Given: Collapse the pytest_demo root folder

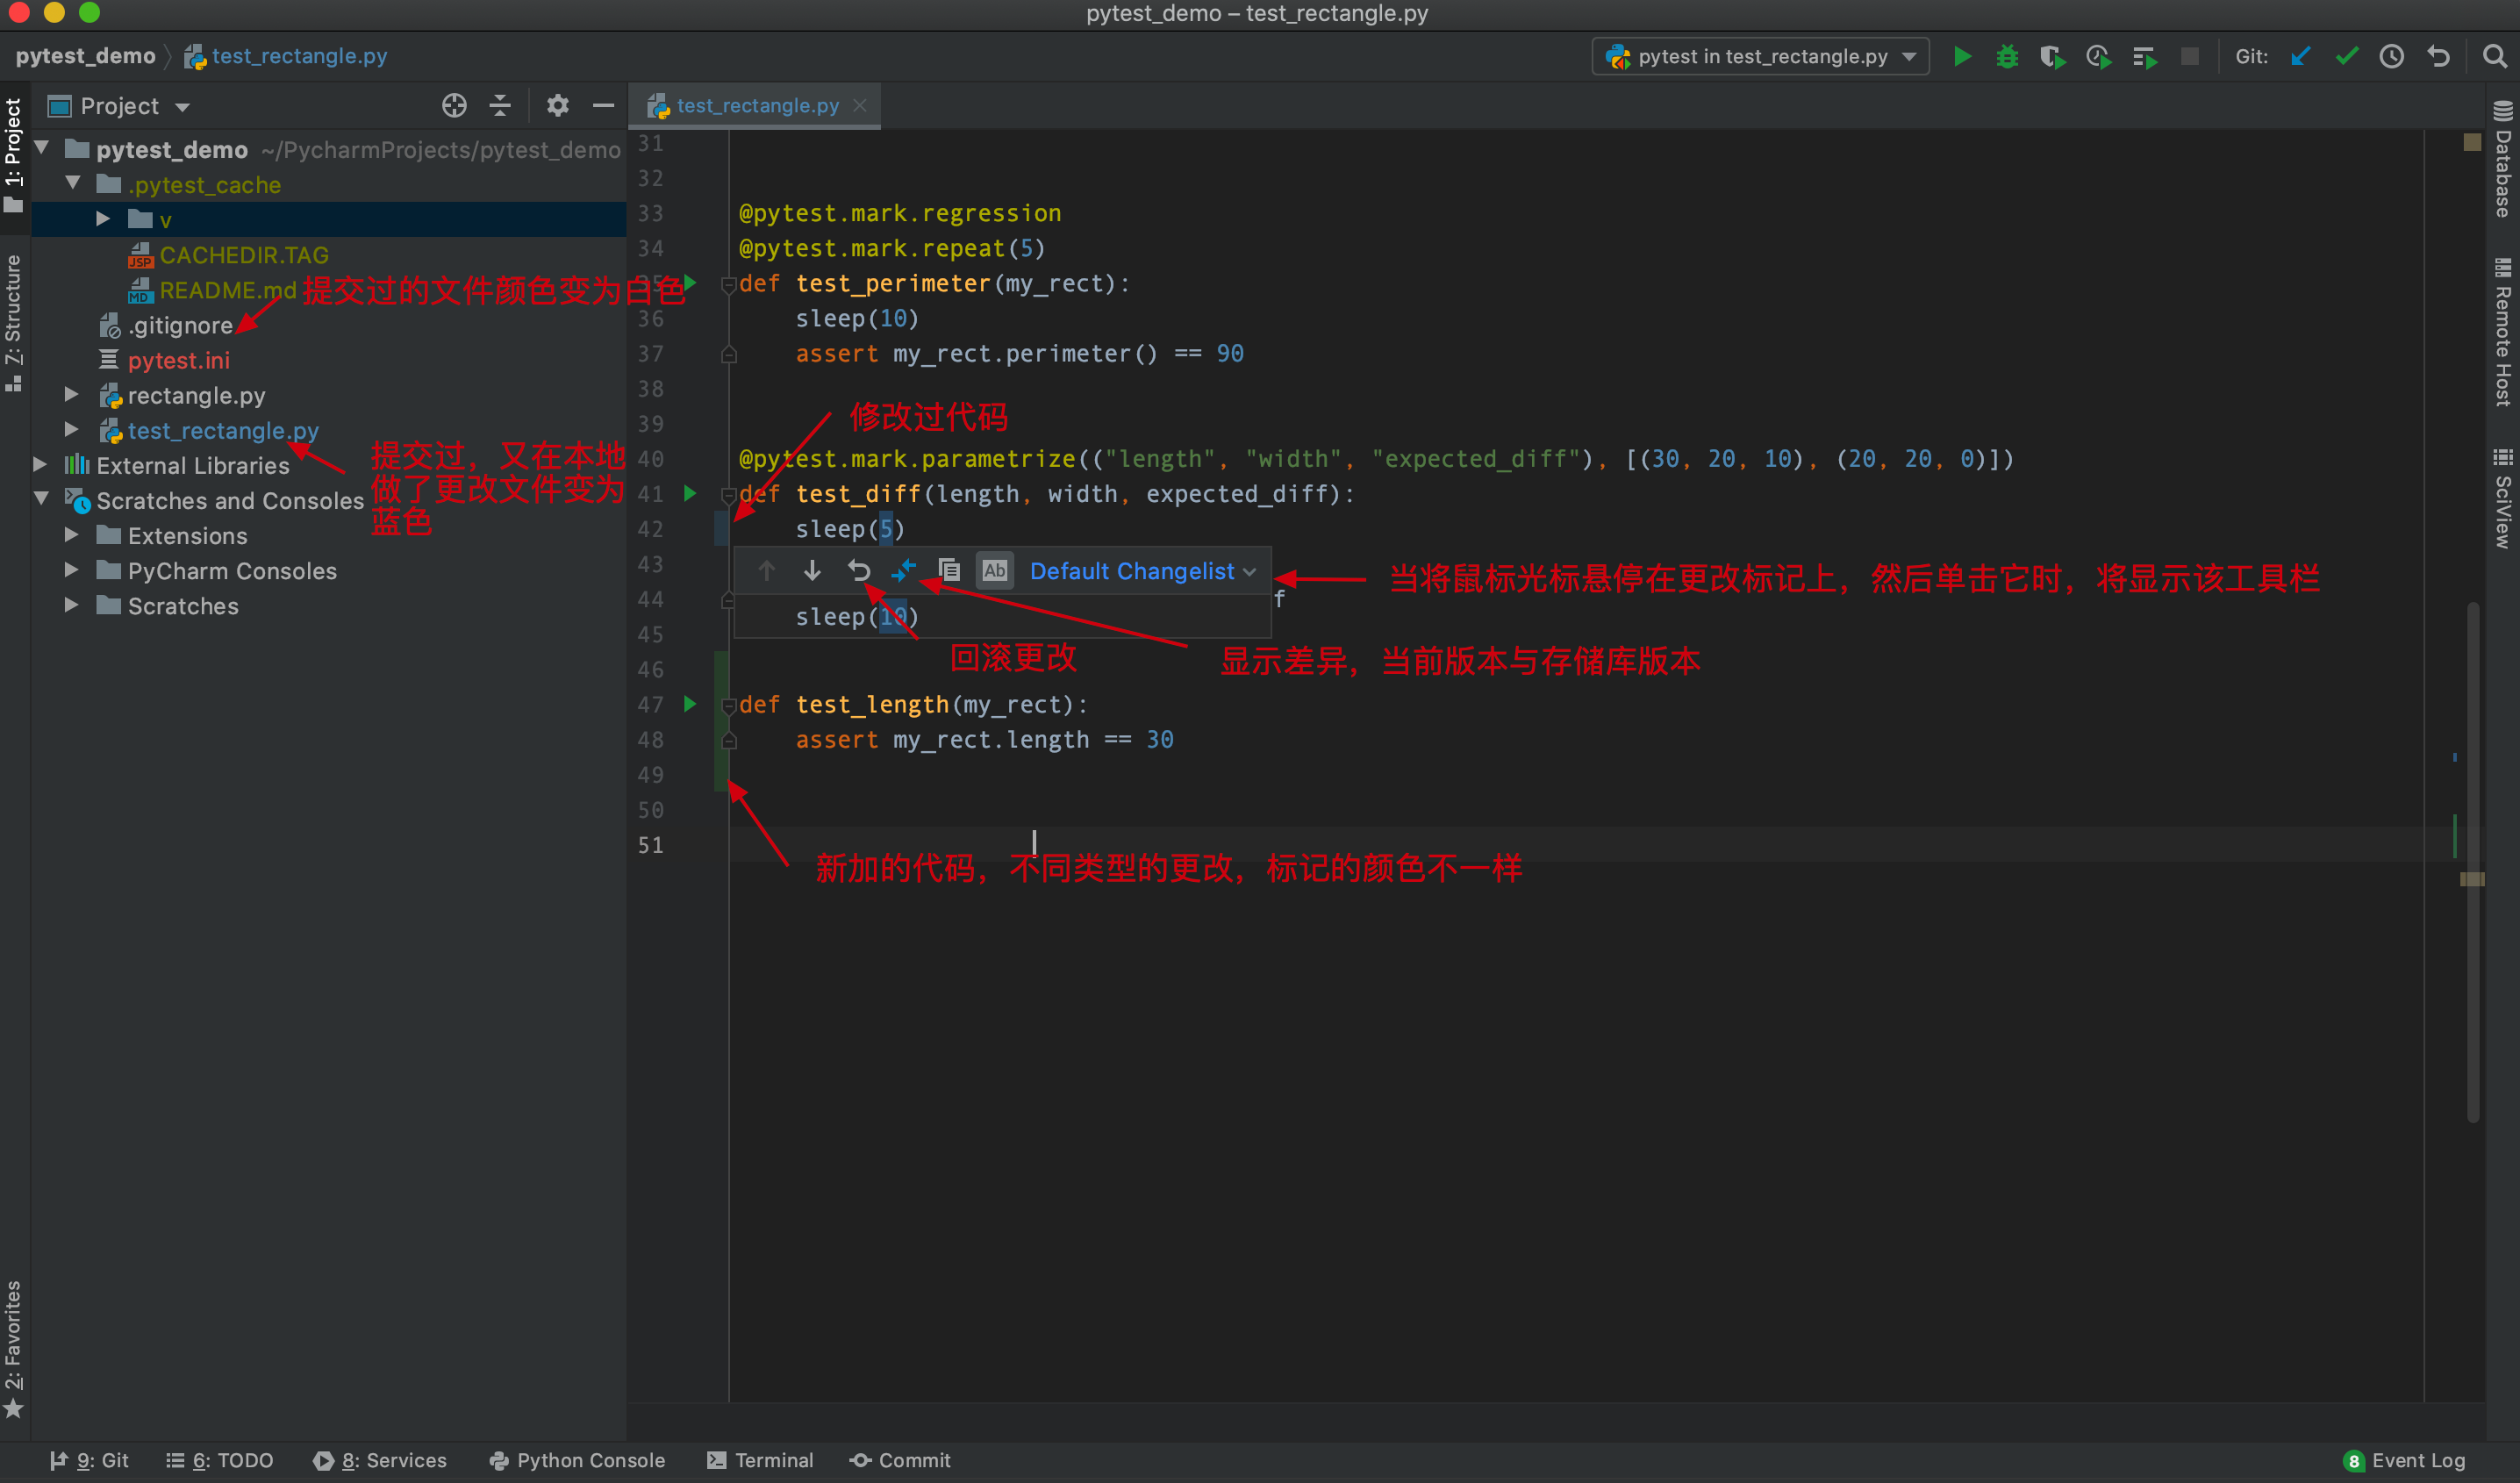Looking at the screenshot, I should click(41, 149).
